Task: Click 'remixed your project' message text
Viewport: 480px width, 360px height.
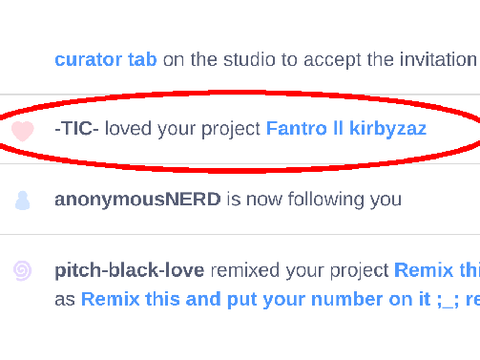Action: [299, 270]
